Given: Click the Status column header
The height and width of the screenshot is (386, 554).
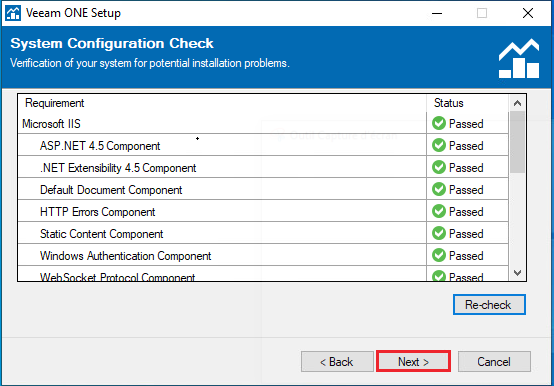Looking at the screenshot, I should [467, 103].
